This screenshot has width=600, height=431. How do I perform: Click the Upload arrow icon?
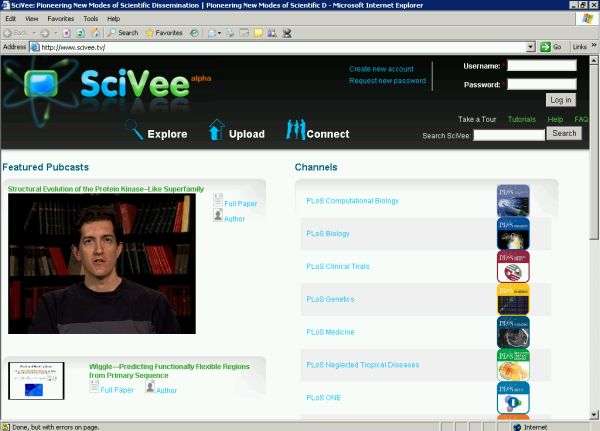click(x=216, y=130)
